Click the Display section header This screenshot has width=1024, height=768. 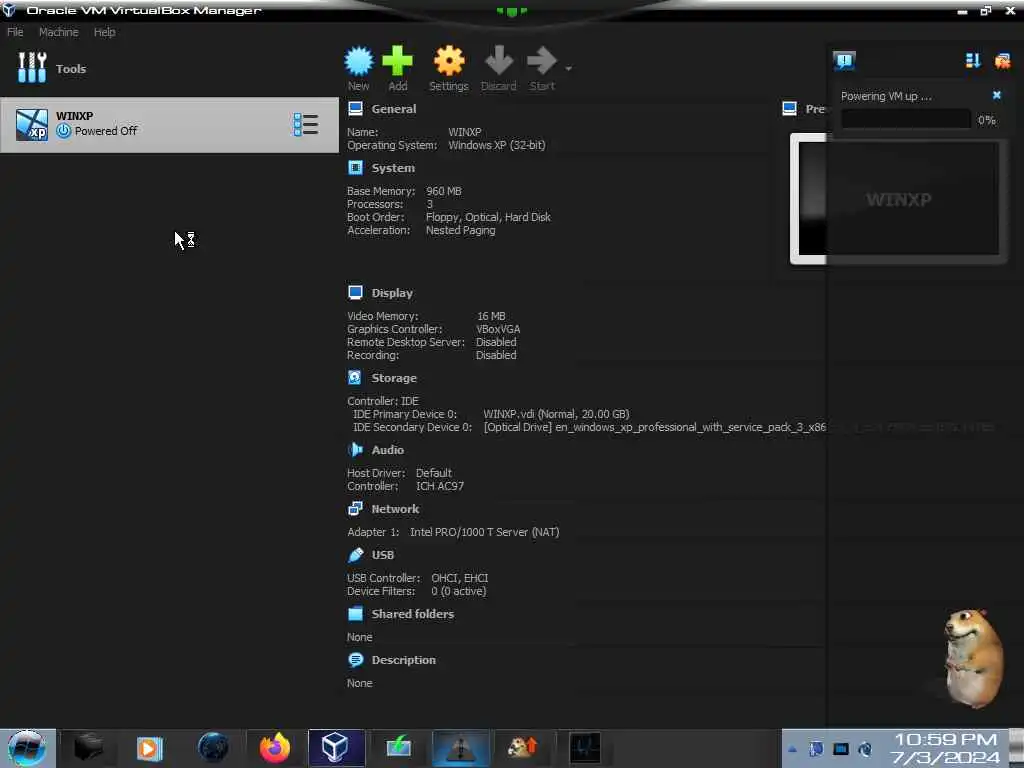(x=392, y=293)
